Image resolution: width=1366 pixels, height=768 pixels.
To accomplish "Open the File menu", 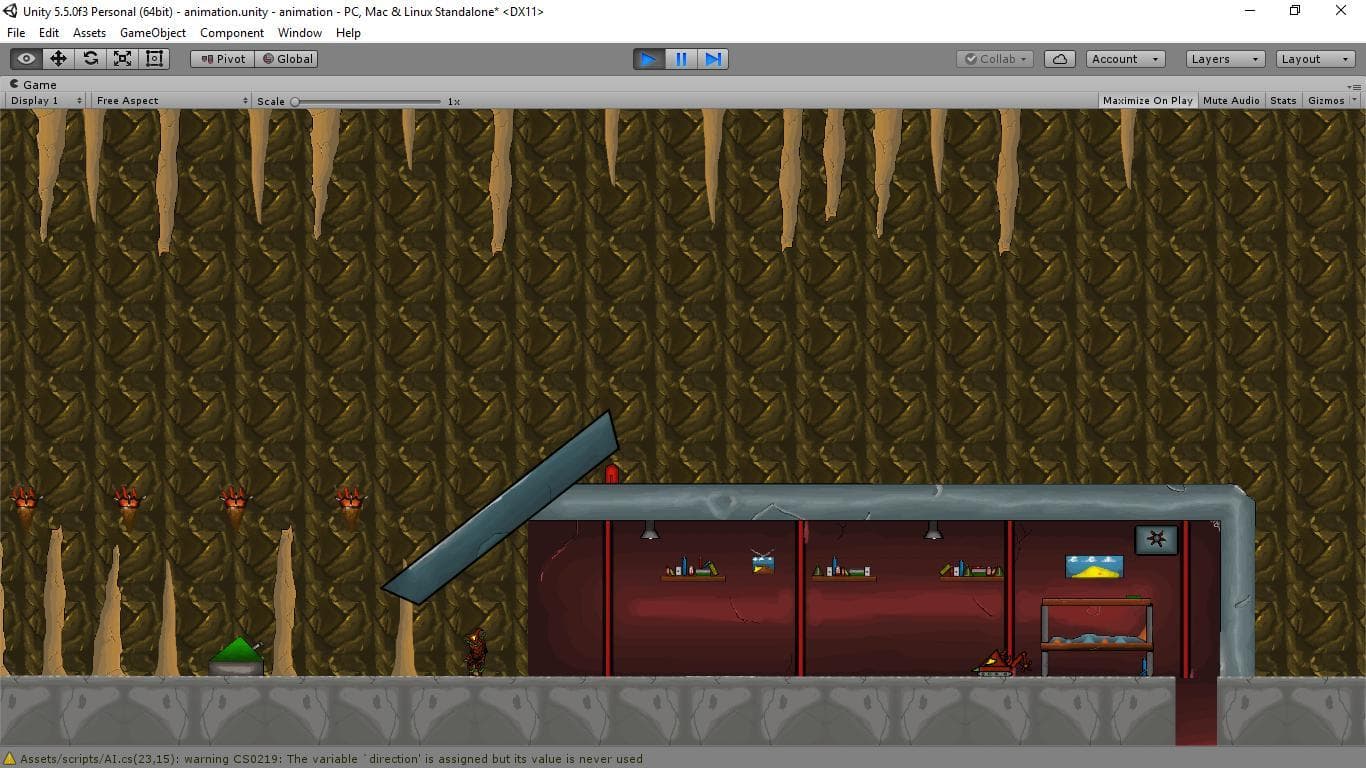I will (16, 33).
